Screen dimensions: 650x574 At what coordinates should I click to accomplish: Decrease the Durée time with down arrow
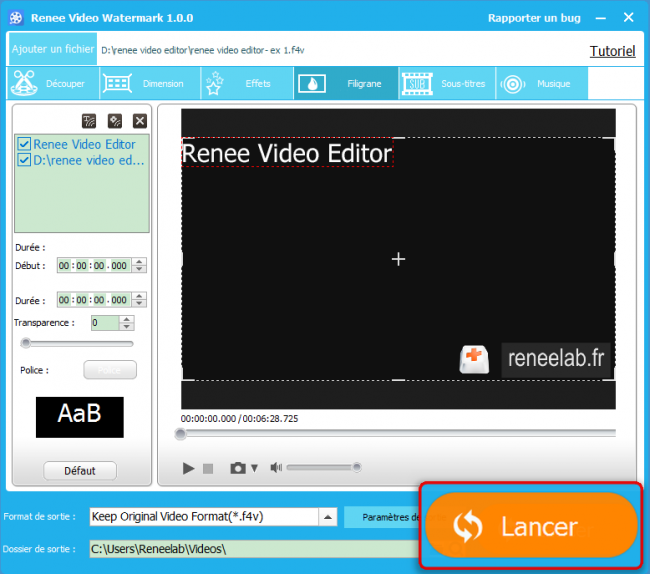tap(139, 303)
